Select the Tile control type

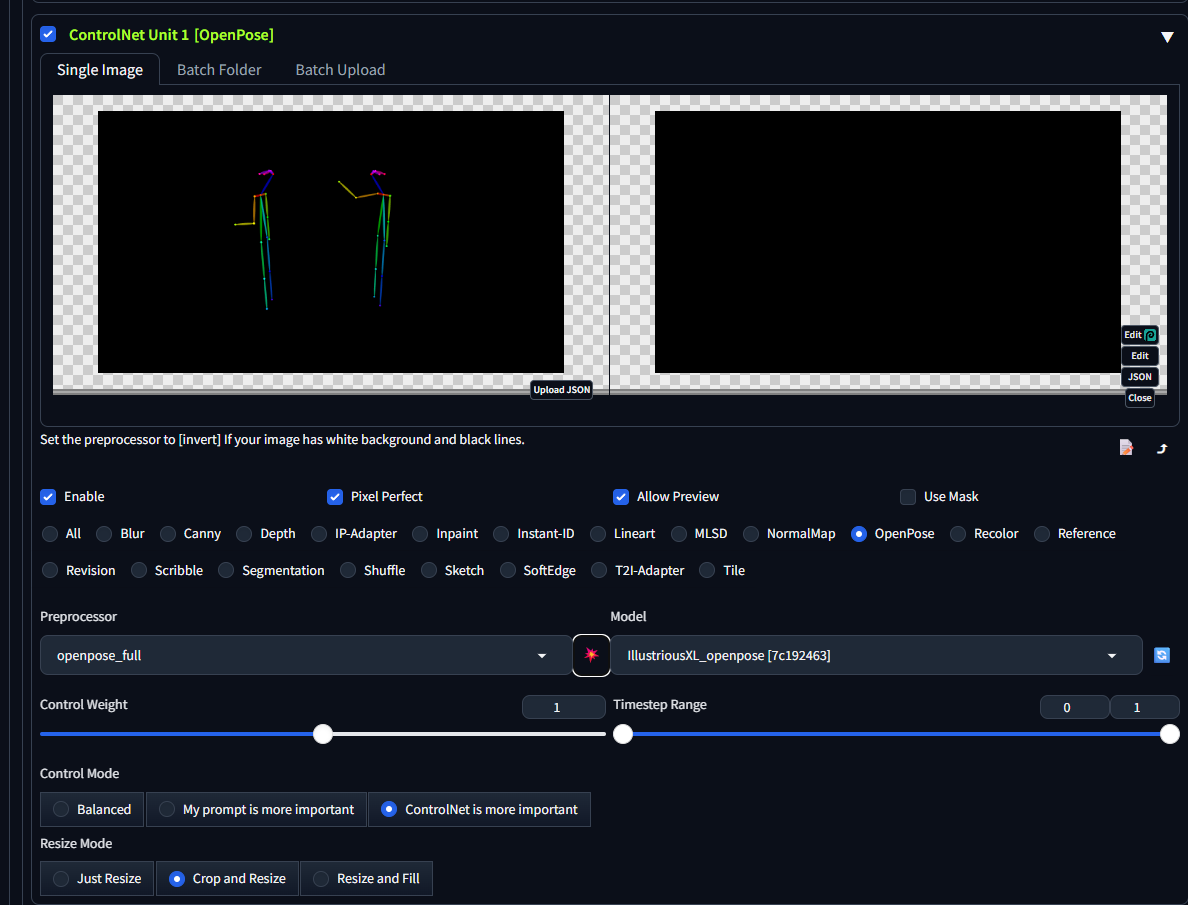(722, 571)
